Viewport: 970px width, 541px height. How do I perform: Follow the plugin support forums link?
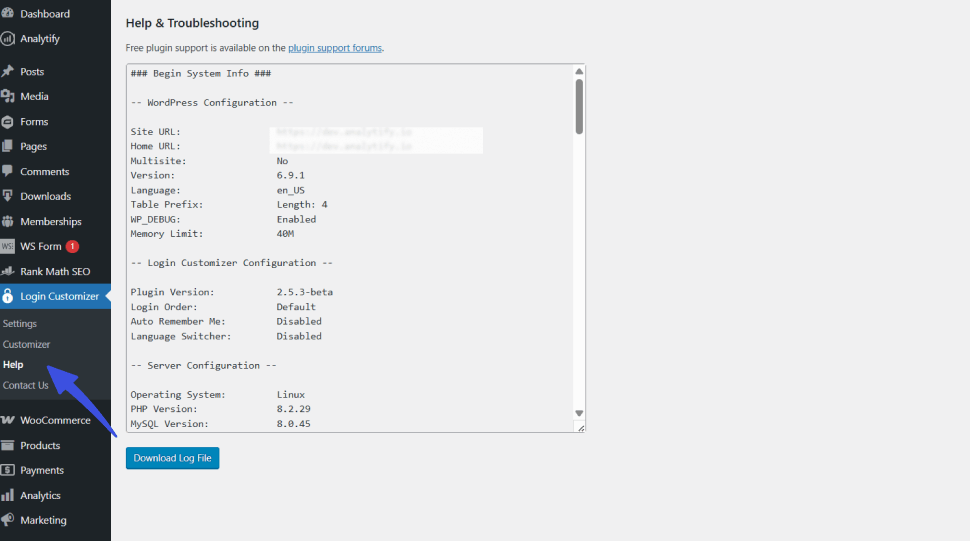335,48
